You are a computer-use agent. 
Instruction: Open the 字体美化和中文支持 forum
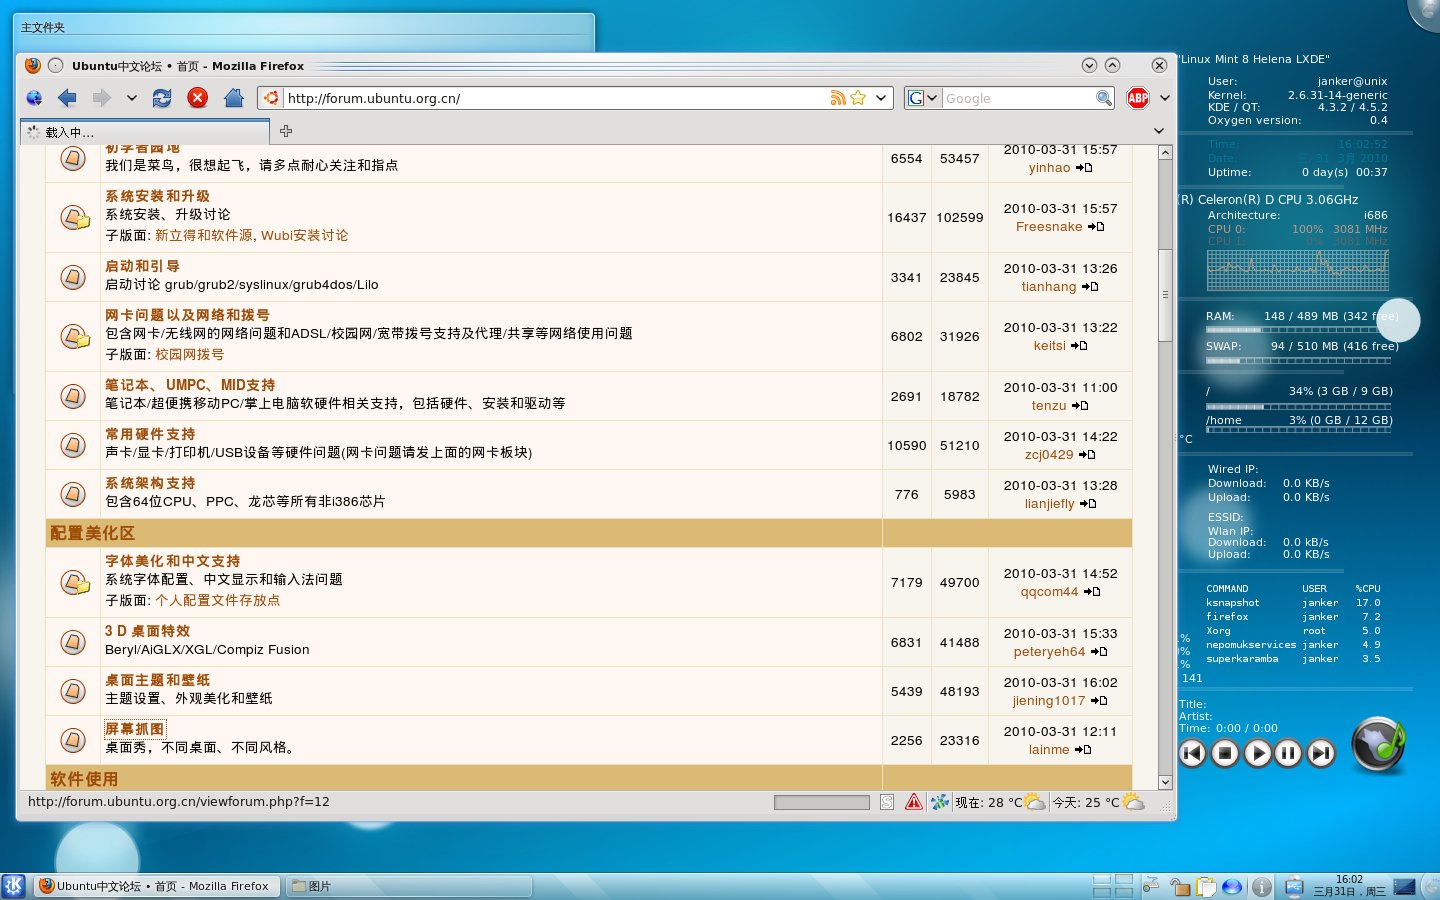[172, 561]
